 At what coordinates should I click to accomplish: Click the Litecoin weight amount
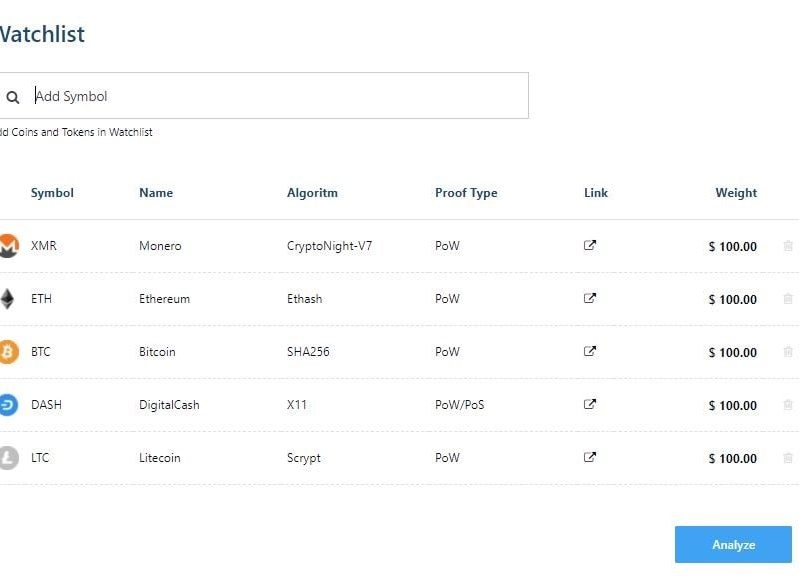point(733,459)
